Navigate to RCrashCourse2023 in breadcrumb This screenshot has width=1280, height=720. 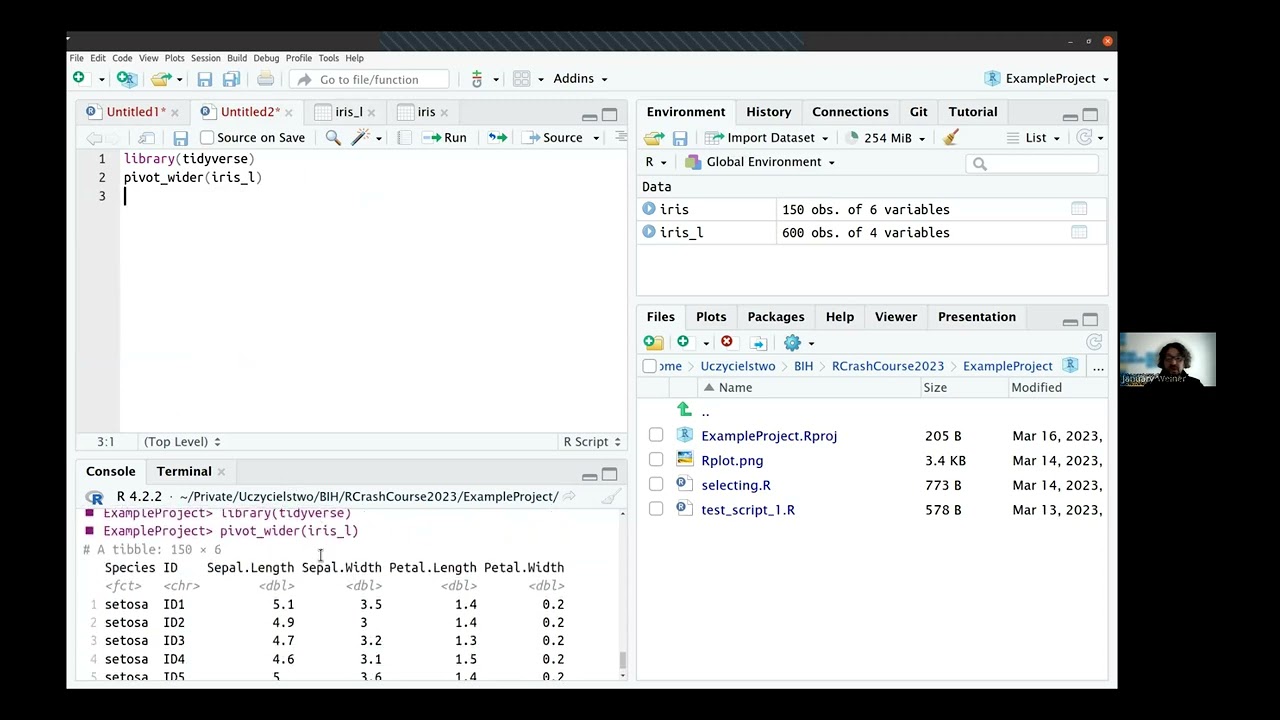888,366
